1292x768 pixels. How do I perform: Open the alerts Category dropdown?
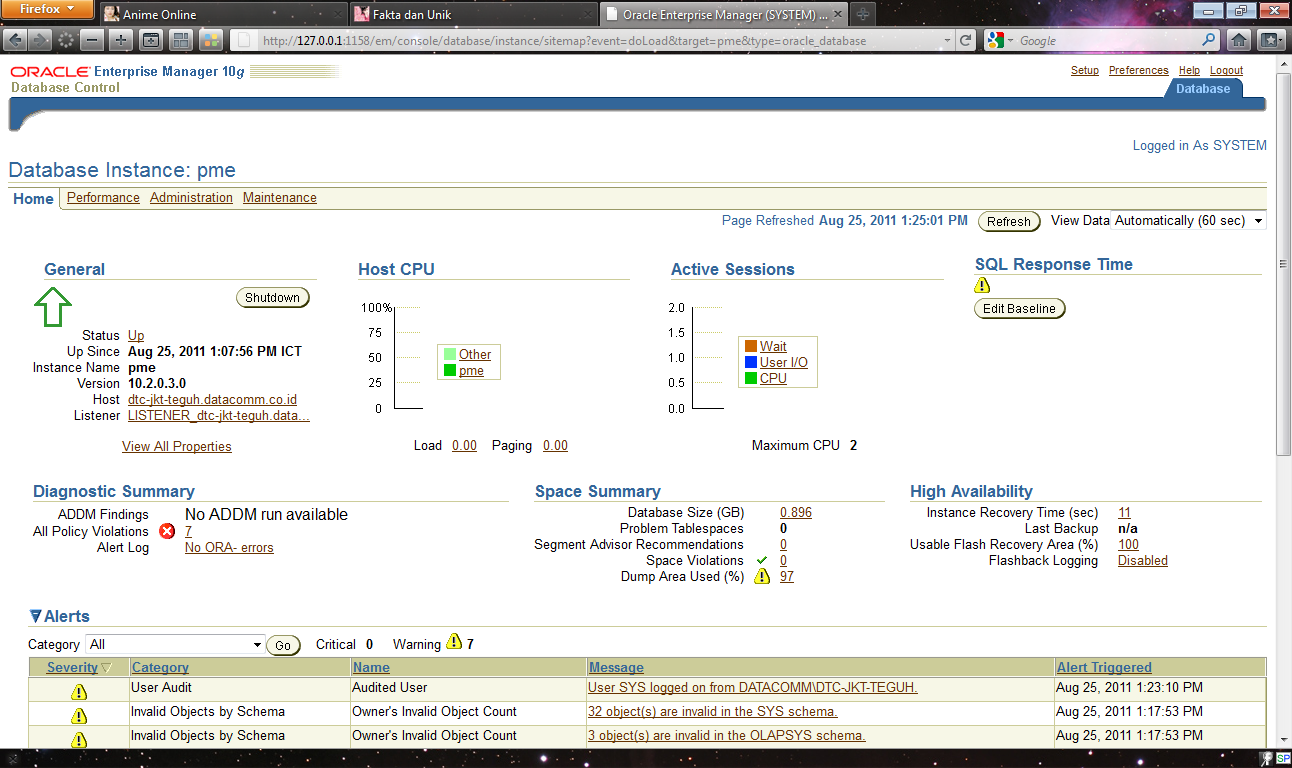[175, 645]
